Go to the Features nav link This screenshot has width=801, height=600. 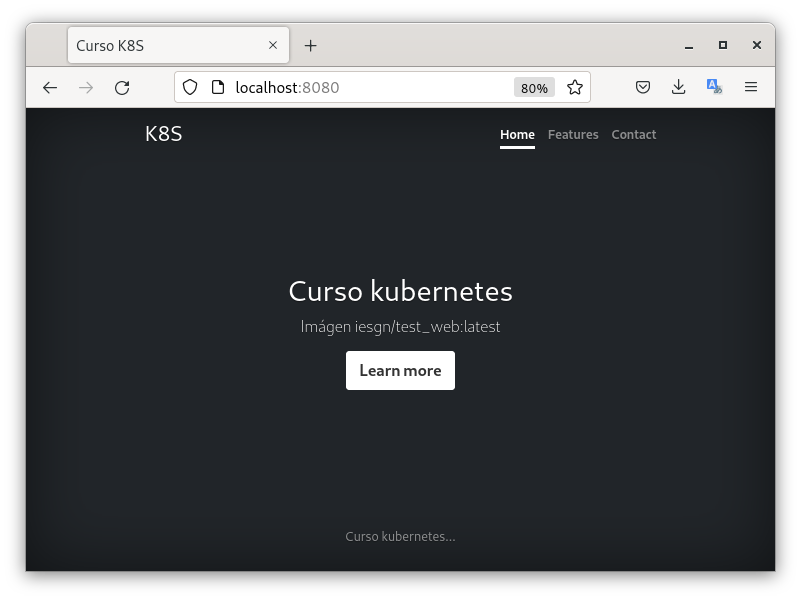coord(573,135)
